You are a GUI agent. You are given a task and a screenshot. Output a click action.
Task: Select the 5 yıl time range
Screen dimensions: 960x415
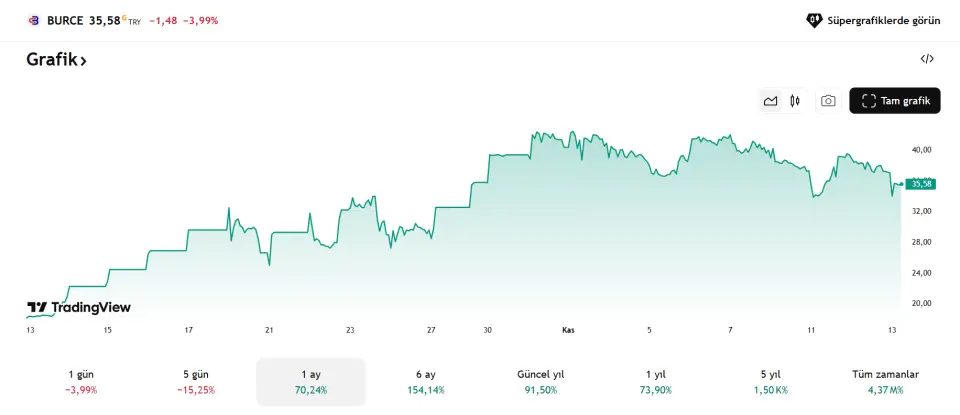[771, 381]
